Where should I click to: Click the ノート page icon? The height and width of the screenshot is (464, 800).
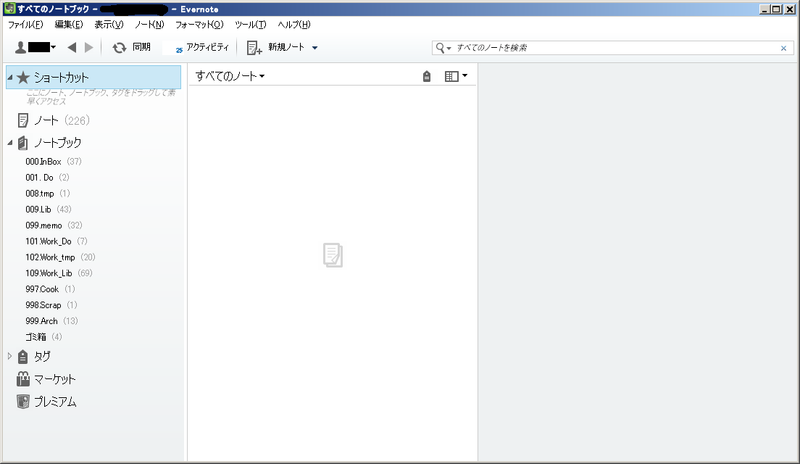coord(23,120)
